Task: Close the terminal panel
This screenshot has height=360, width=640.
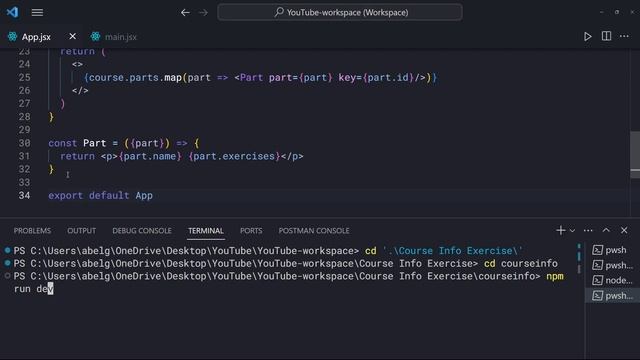Action: [x=624, y=231]
